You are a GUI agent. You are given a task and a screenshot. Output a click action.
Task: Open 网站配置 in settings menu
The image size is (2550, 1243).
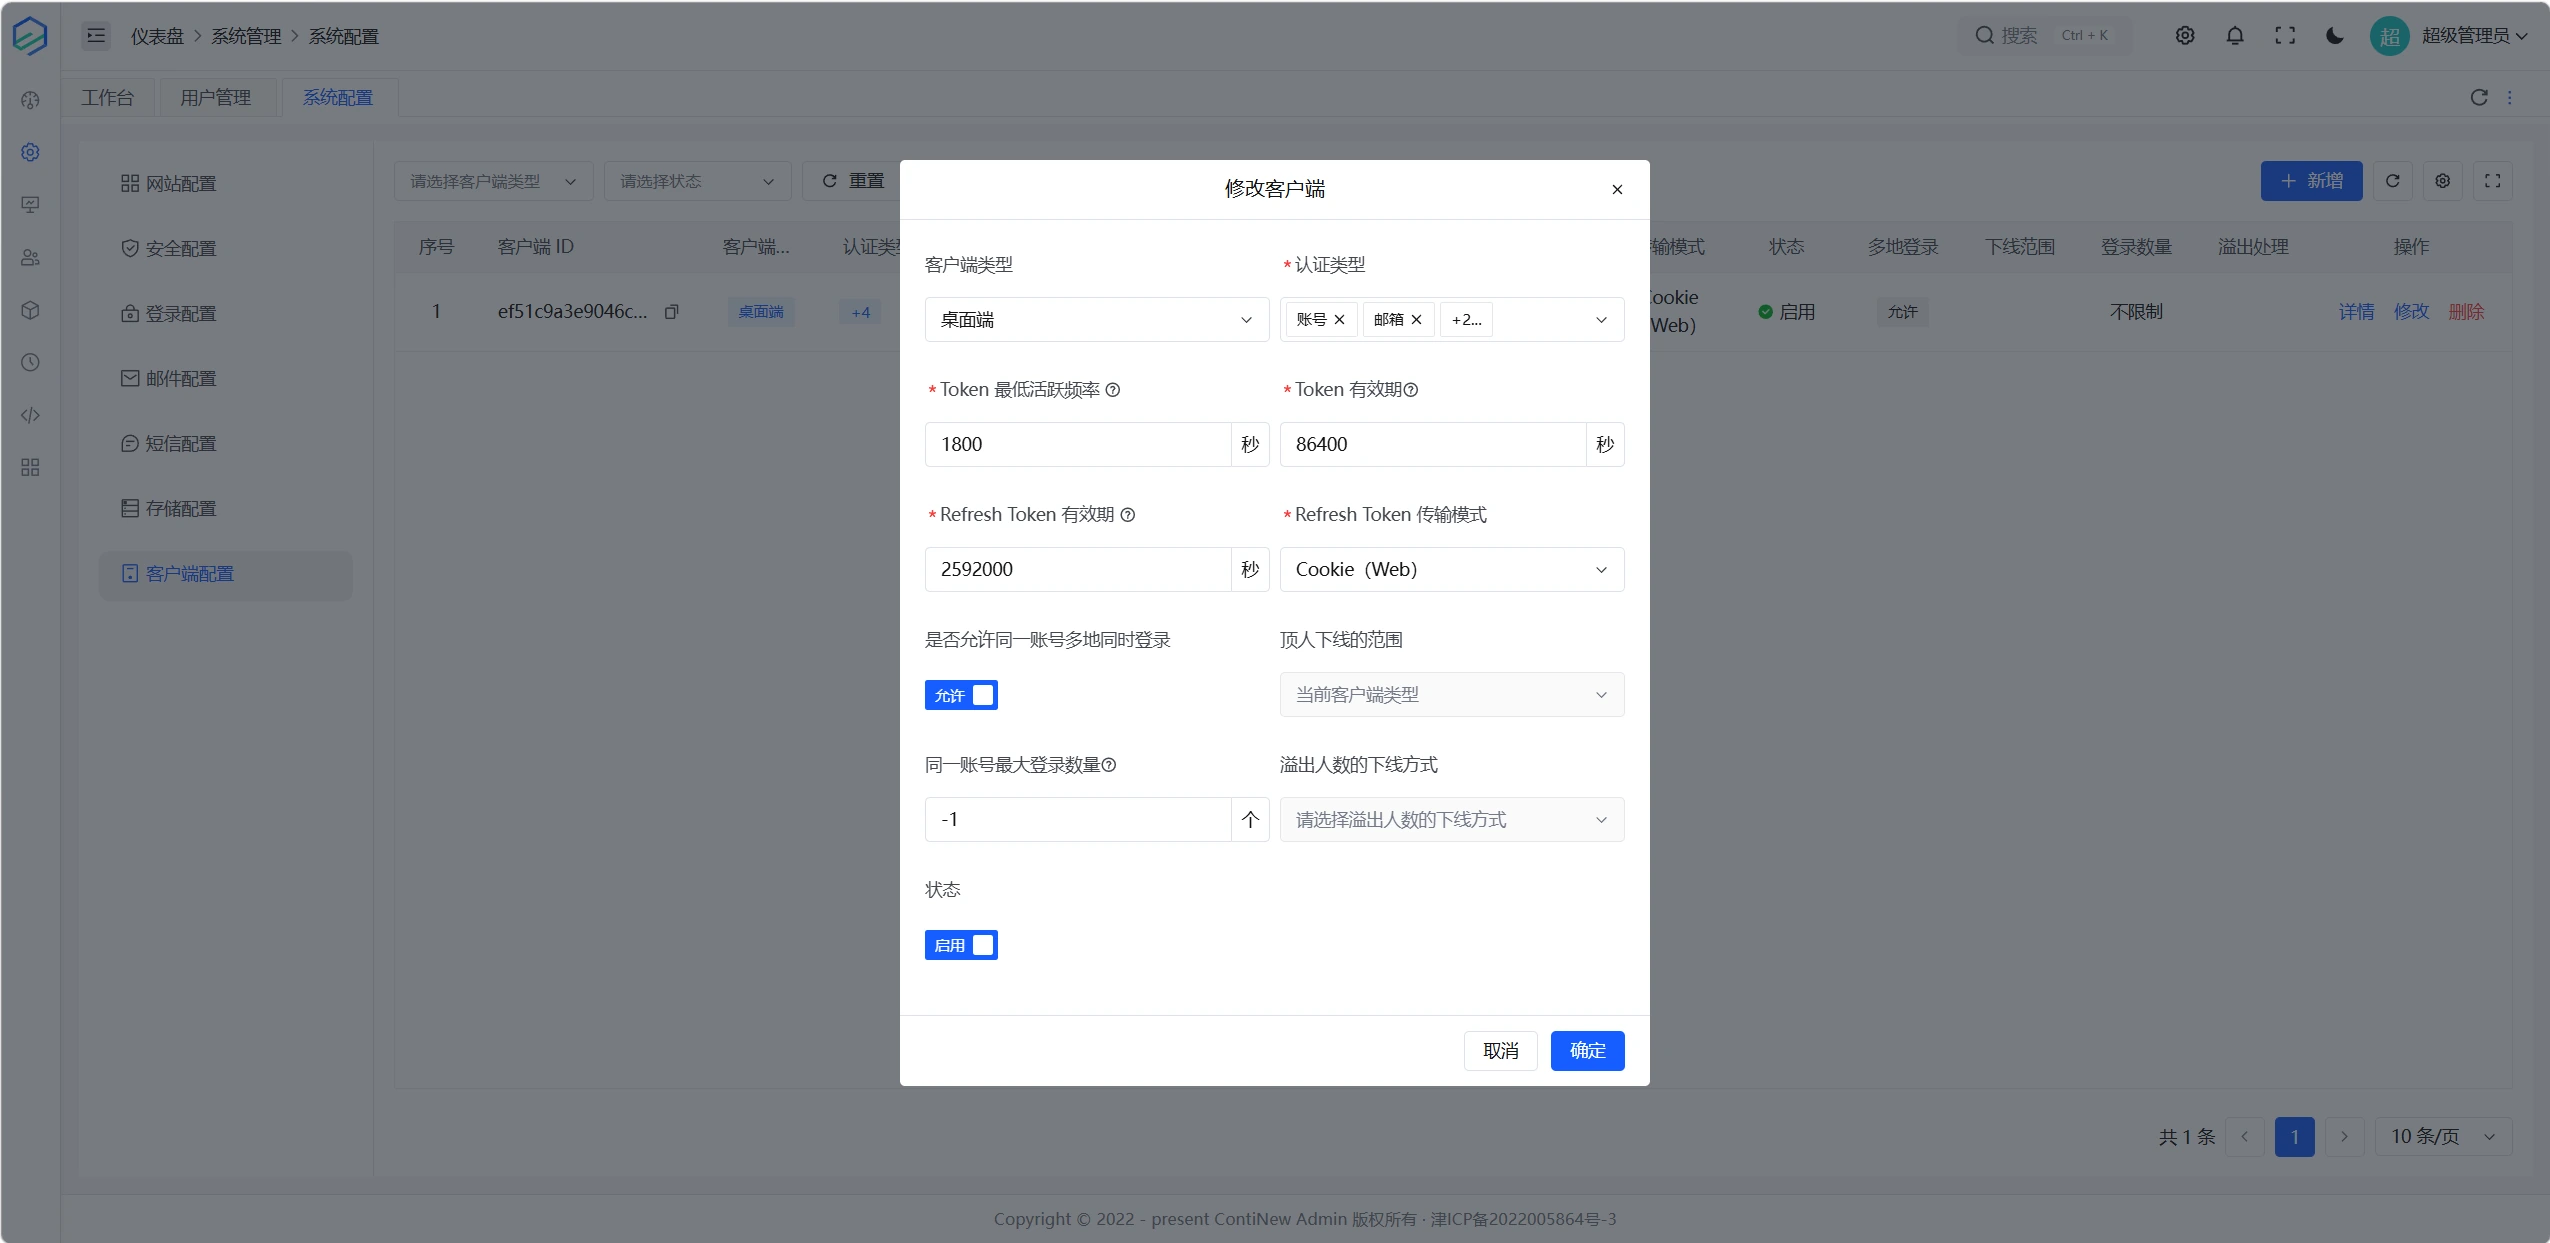click(x=225, y=184)
